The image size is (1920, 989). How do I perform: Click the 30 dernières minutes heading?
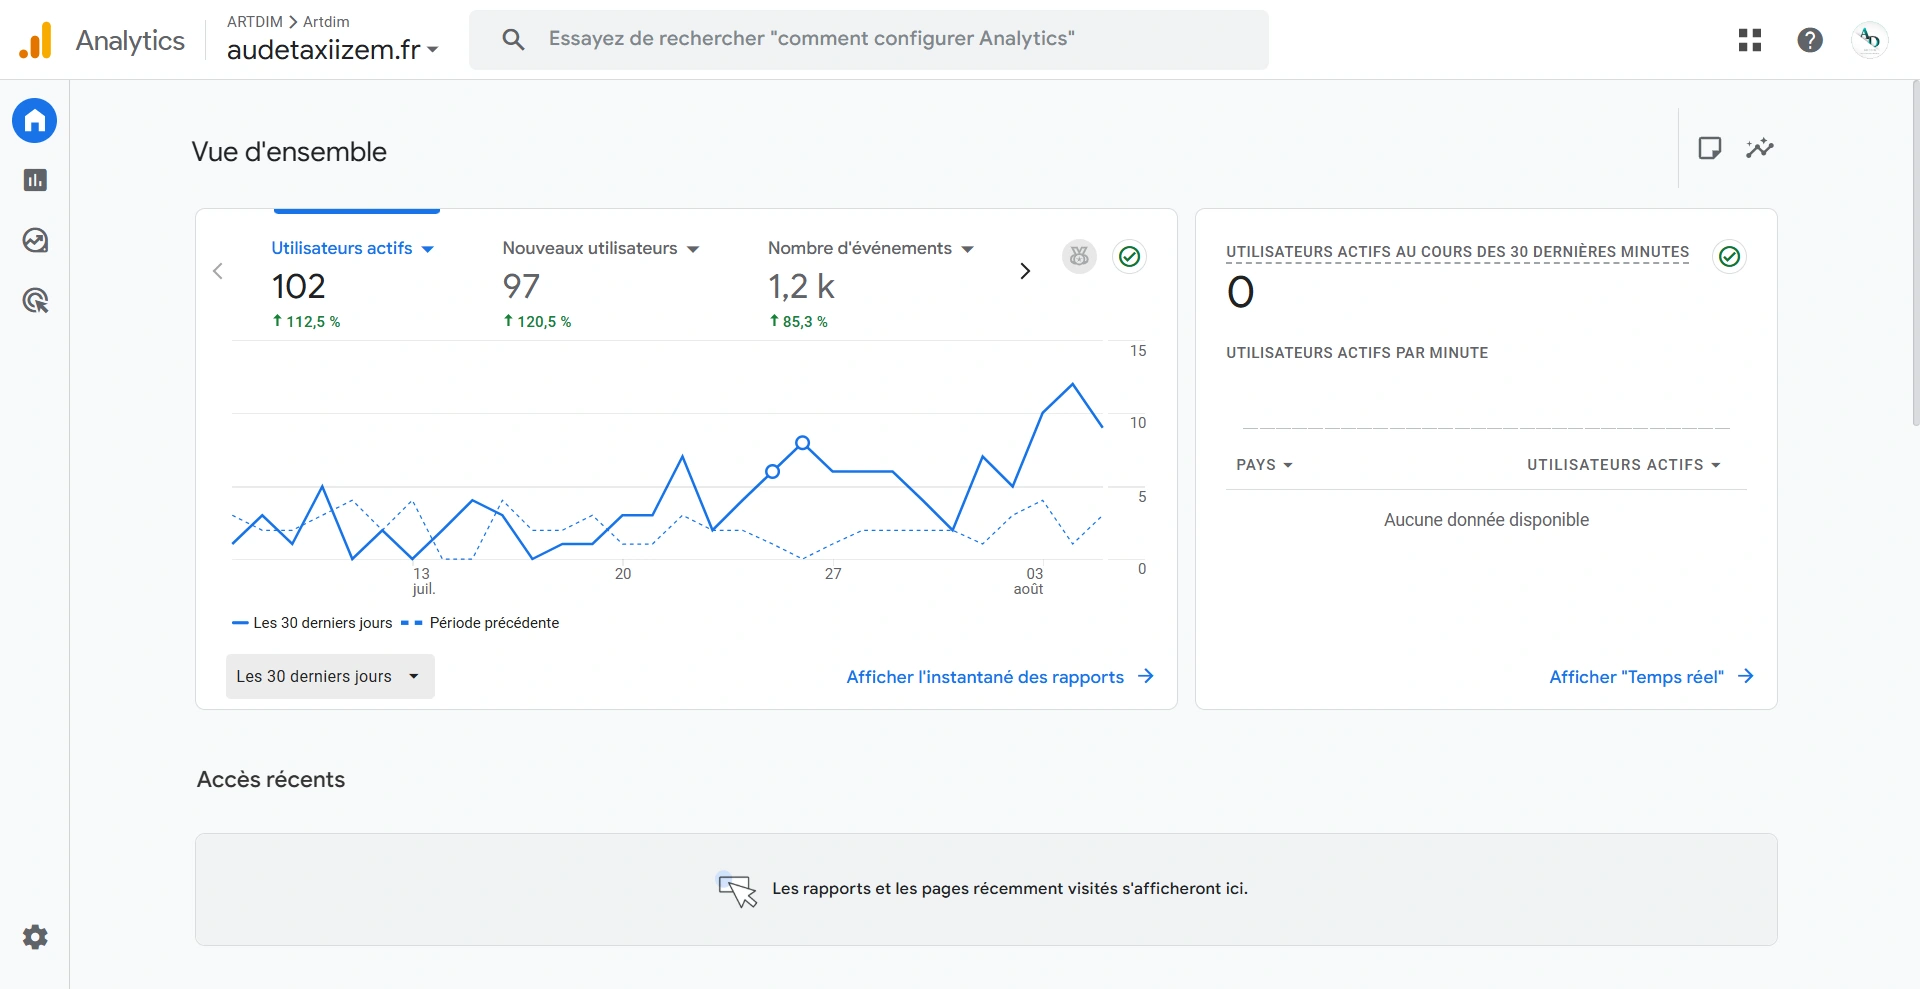(x=1458, y=252)
